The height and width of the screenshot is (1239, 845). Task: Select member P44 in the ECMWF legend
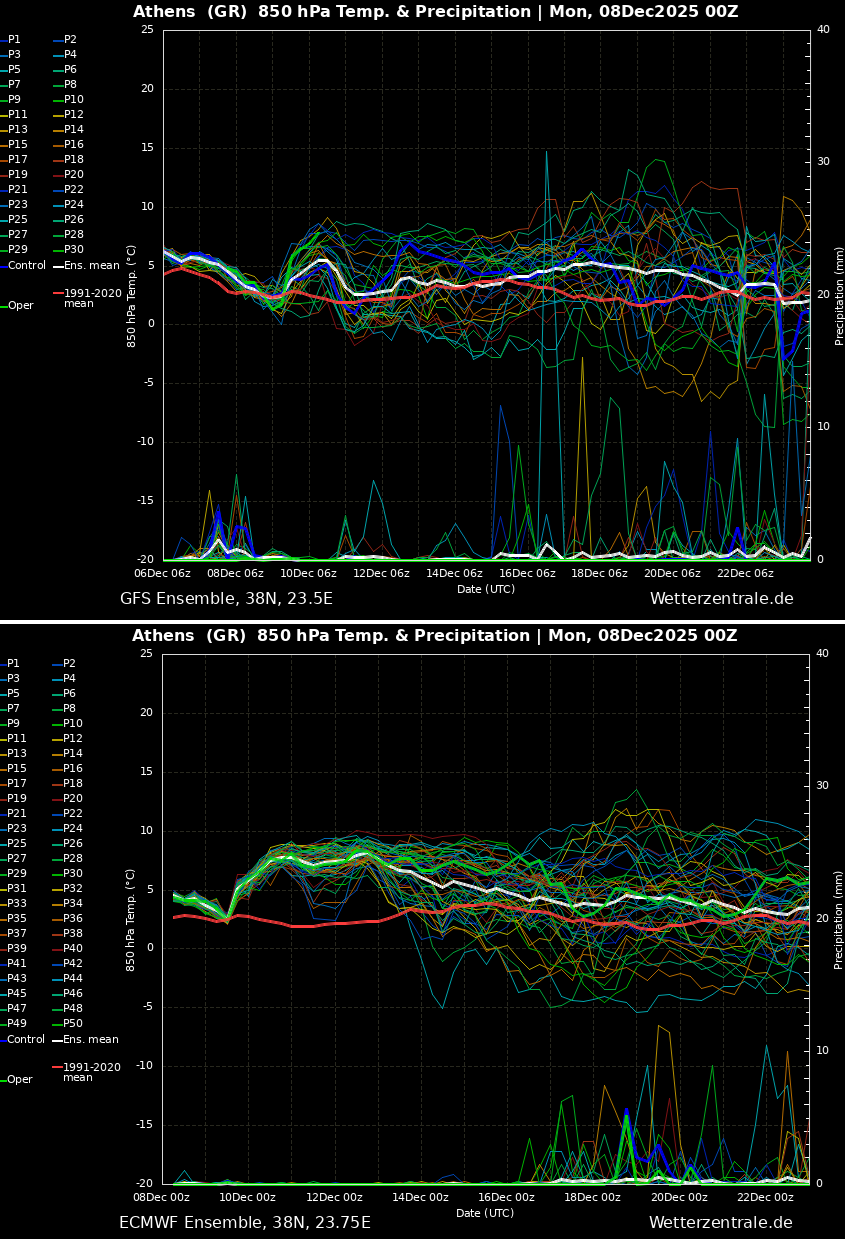[73, 979]
